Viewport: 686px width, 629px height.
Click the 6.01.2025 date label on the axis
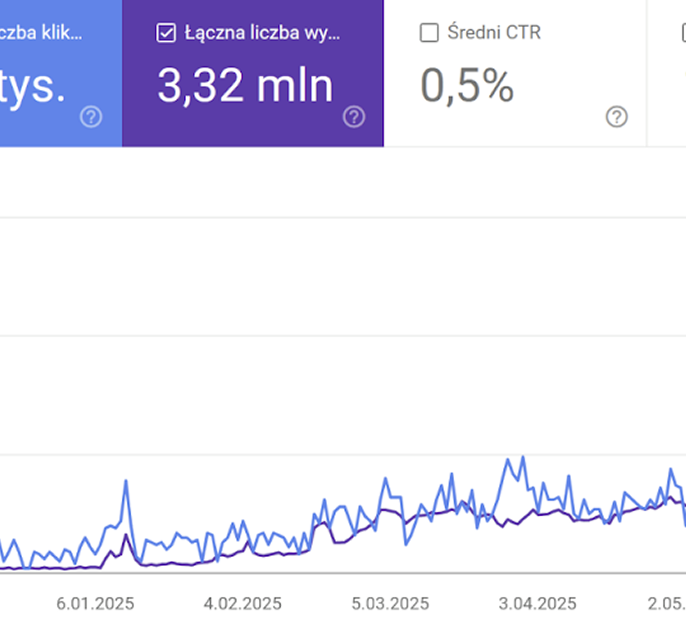(x=95, y=603)
